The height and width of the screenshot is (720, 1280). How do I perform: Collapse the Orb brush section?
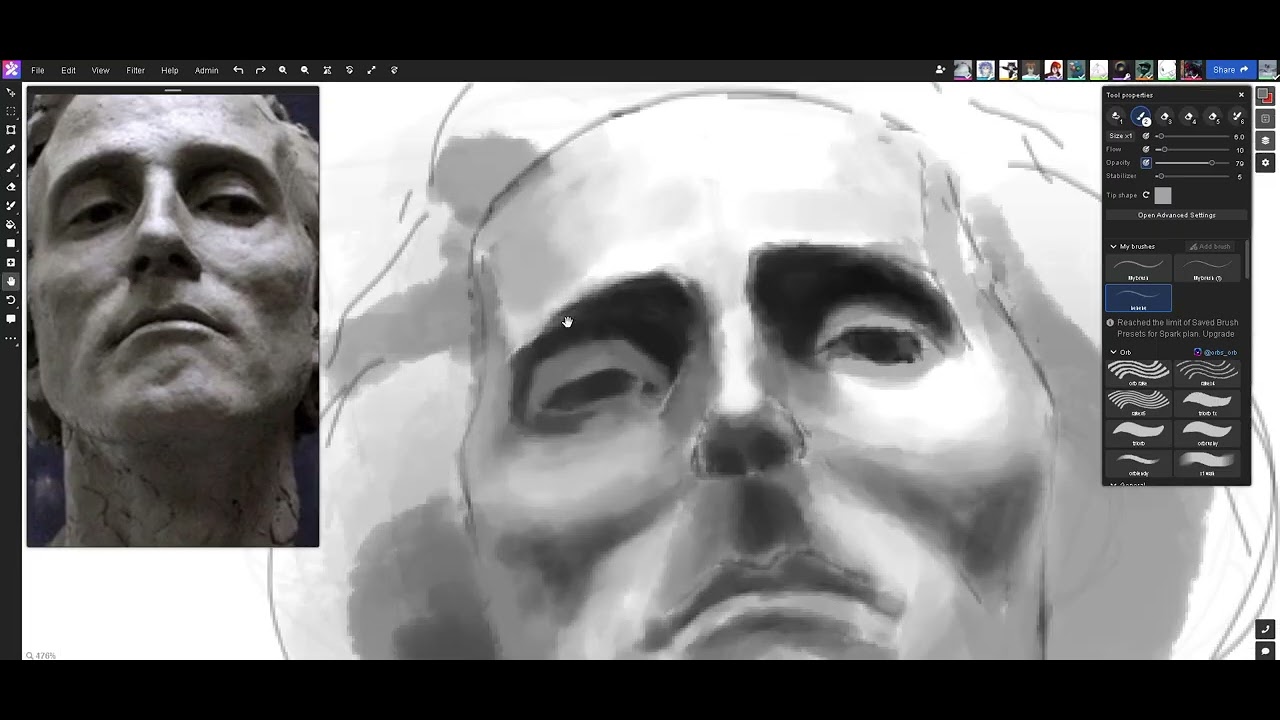[x=1113, y=352]
